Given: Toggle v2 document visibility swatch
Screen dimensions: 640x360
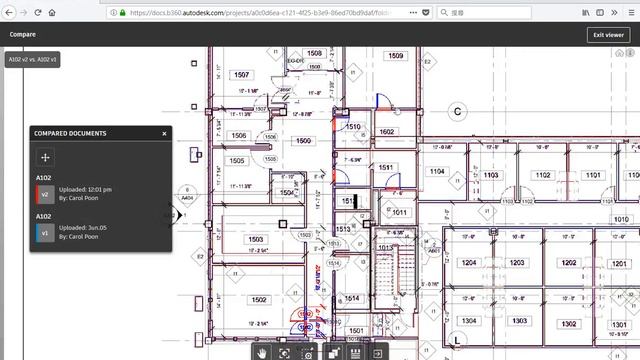Looking at the screenshot, I should pyautogui.click(x=45, y=194).
